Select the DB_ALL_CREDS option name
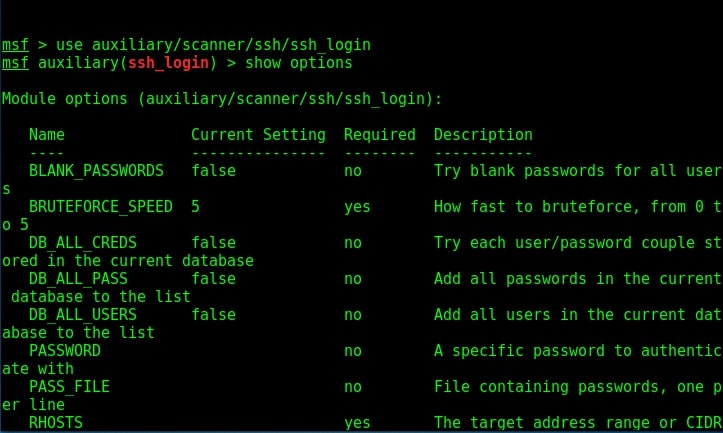The height and width of the screenshot is (433, 723). pos(83,243)
